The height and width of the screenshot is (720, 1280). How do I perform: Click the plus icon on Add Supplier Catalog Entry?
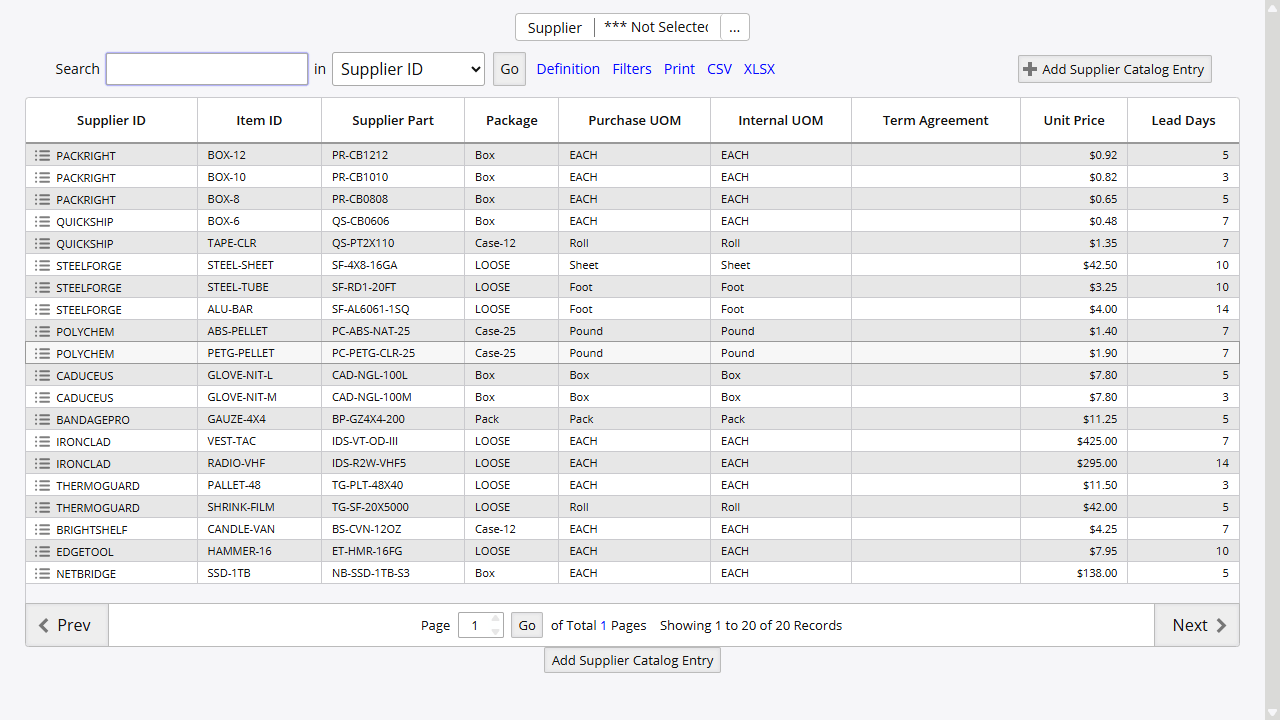[1030, 69]
